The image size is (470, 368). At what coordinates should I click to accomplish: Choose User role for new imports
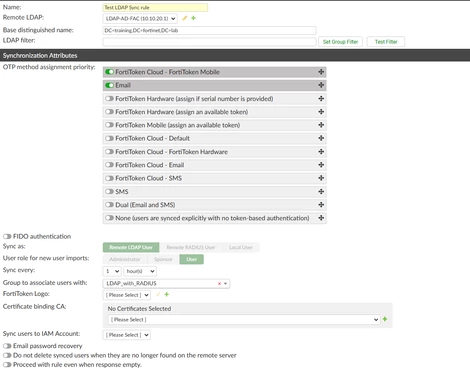pyautogui.click(x=192, y=259)
